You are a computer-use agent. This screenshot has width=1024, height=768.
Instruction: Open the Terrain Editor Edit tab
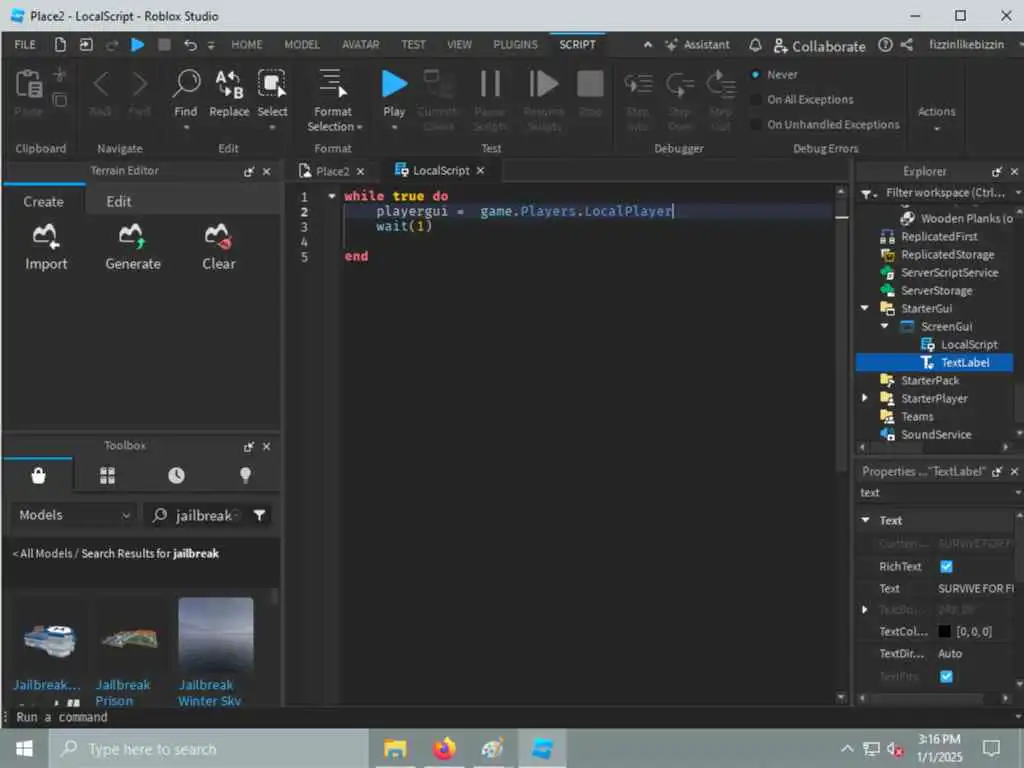pos(119,202)
